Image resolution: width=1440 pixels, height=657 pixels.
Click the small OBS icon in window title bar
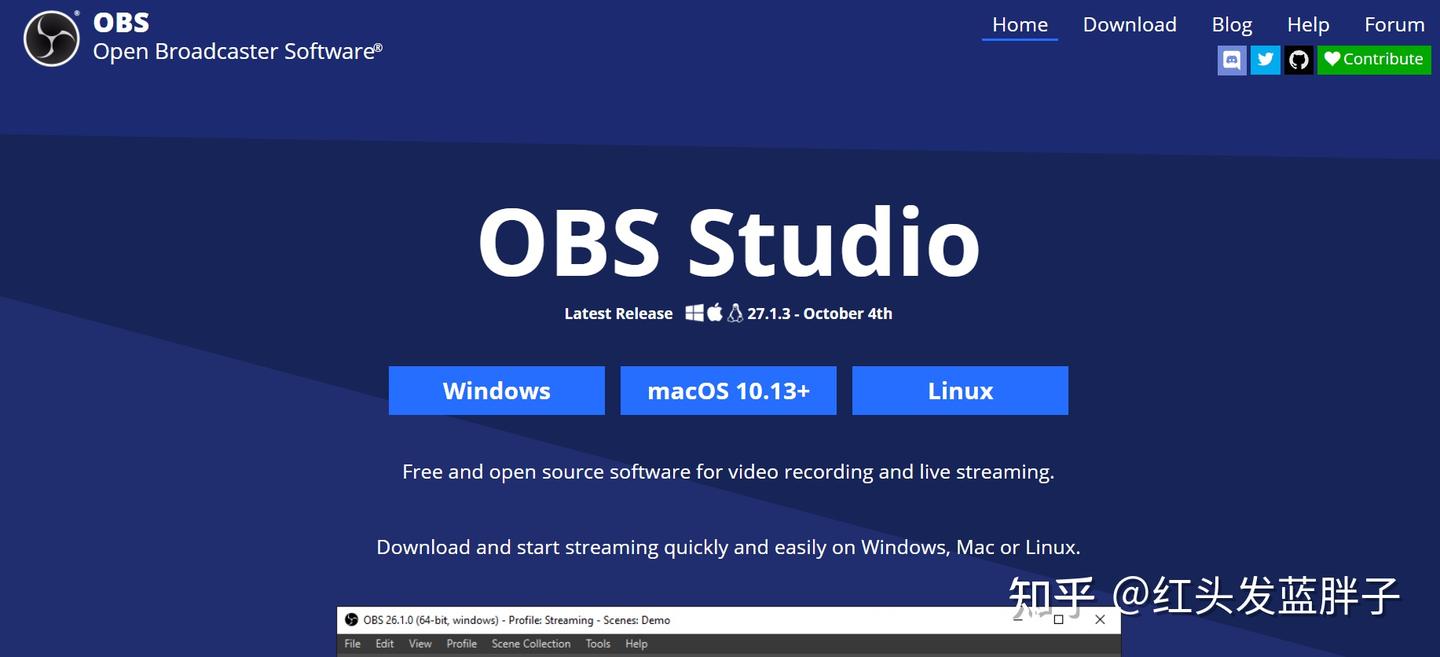click(351, 620)
